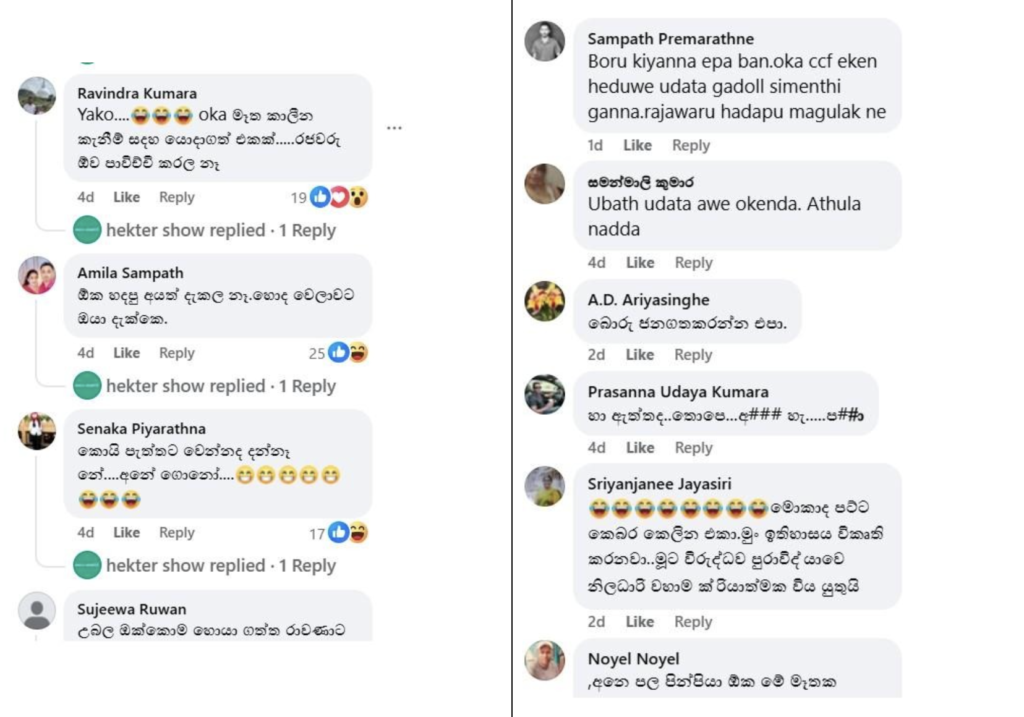Show hekter's reply under Senaka's comment
The image size is (1024, 717).
220,566
